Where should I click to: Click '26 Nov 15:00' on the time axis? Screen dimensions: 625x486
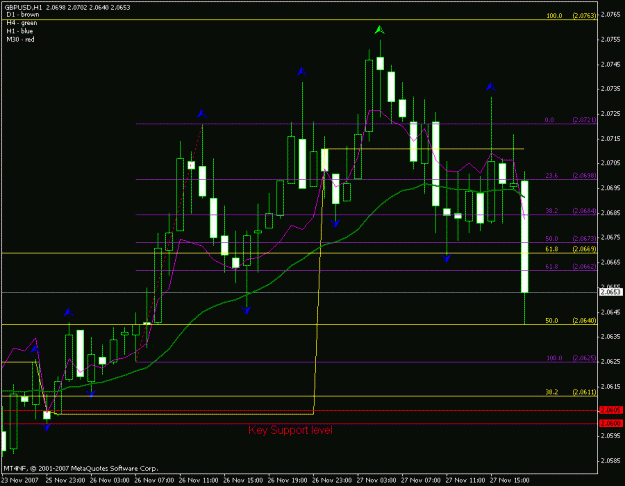click(243, 480)
